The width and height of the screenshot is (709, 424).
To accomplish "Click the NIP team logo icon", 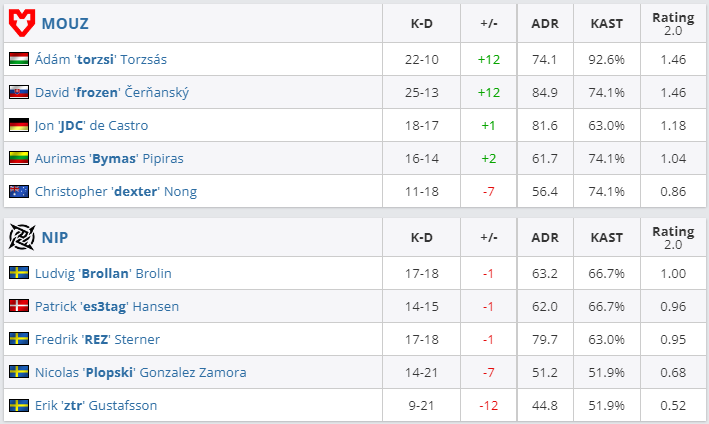I will click(x=22, y=237).
